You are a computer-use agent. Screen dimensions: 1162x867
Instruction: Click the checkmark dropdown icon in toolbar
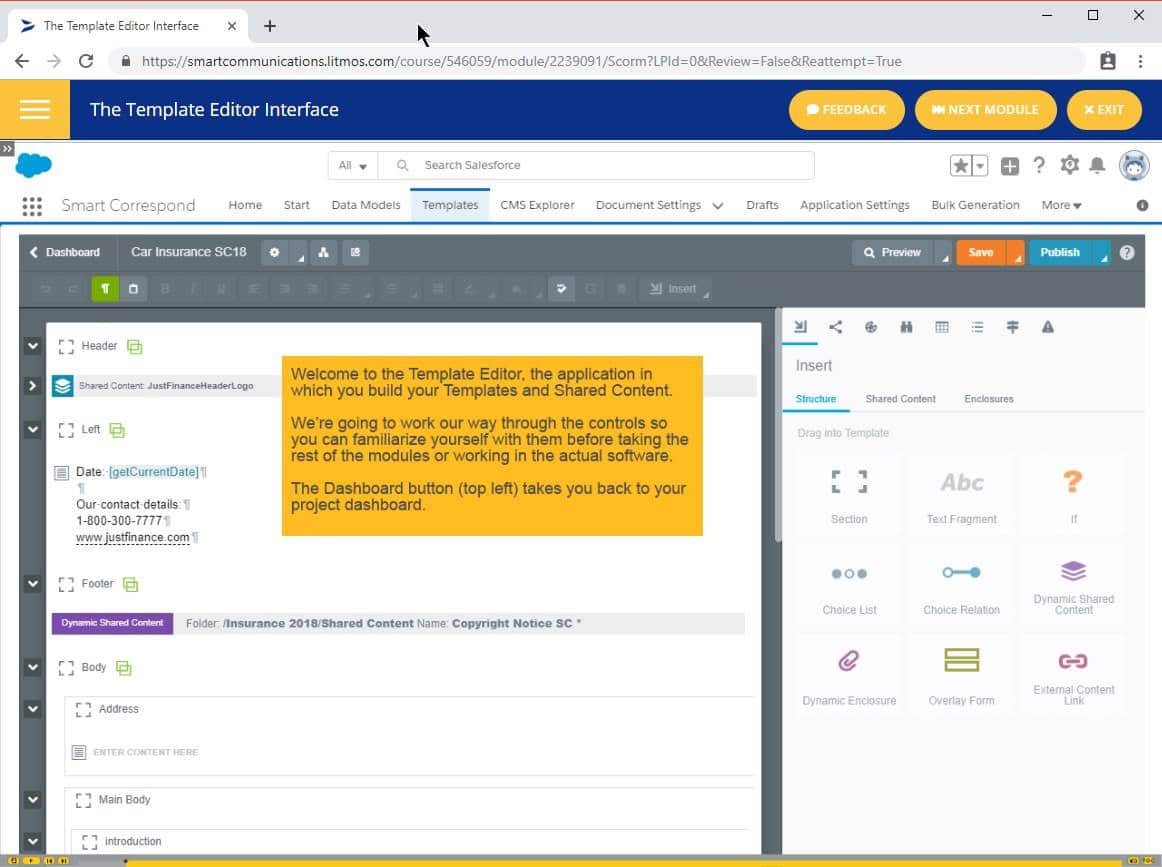click(561, 289)
